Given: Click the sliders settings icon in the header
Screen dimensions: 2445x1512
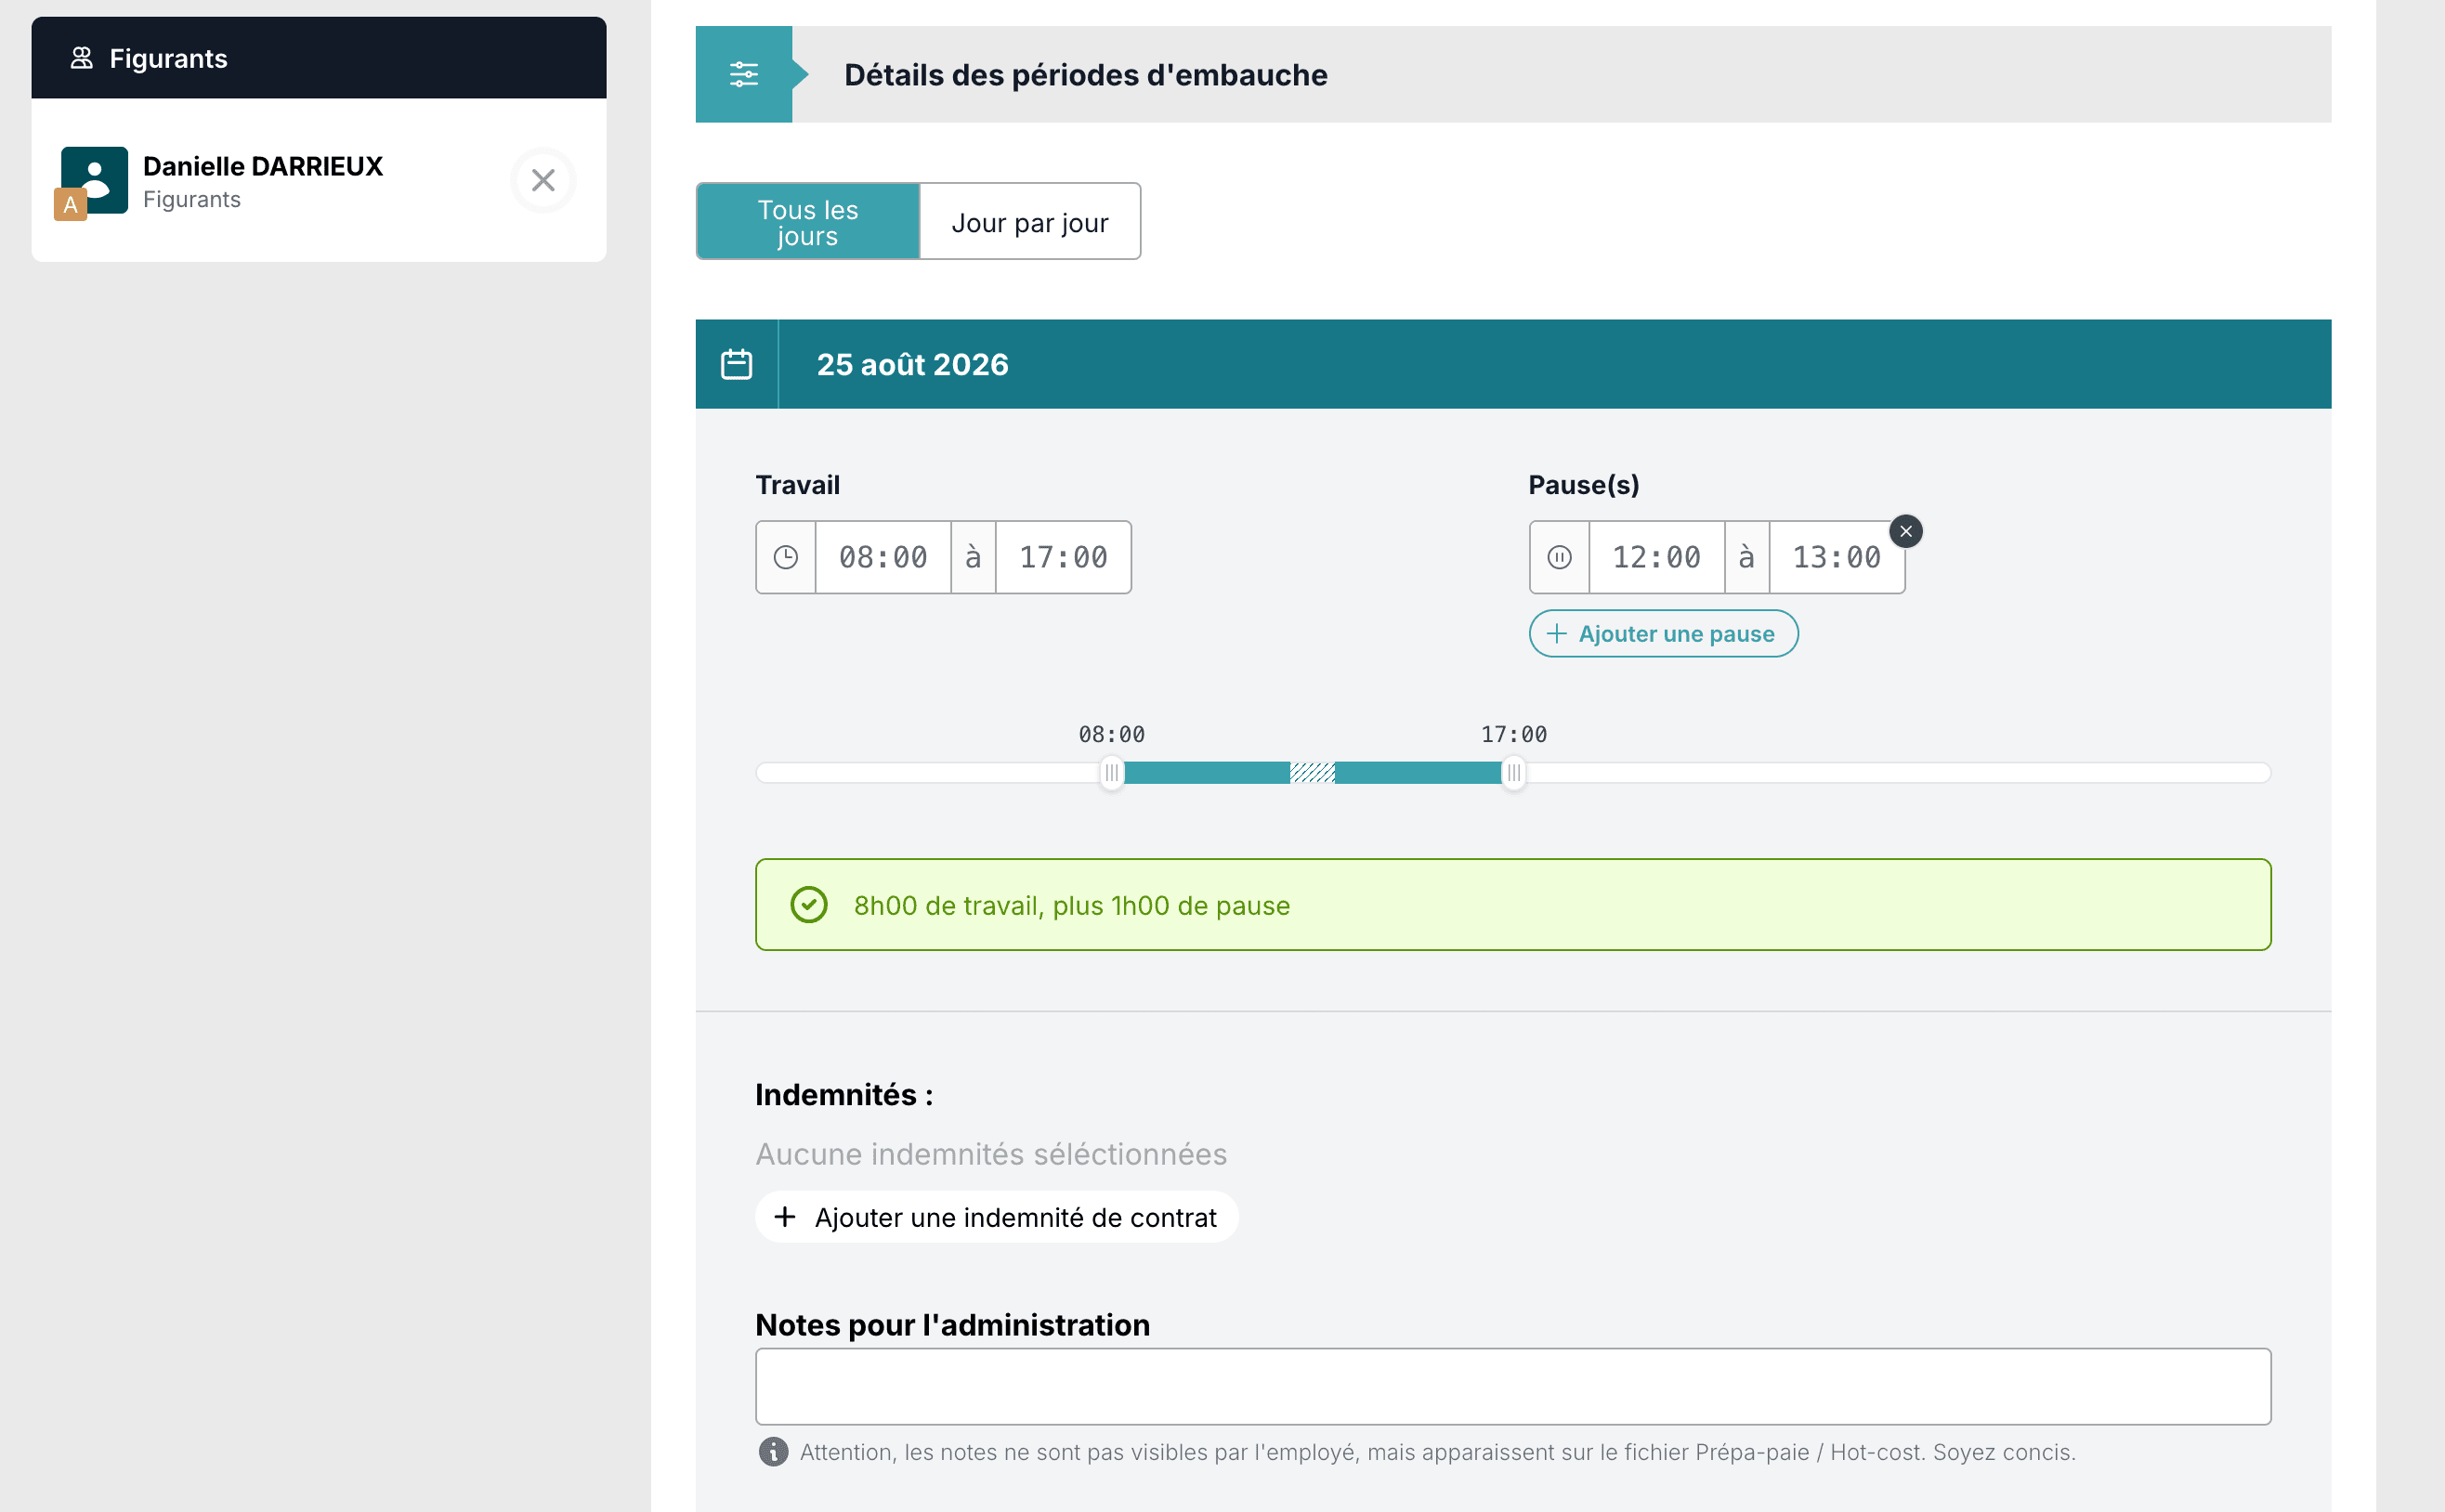Looking at the screenshot, I should pyautogui.click(x=743, y=74).
